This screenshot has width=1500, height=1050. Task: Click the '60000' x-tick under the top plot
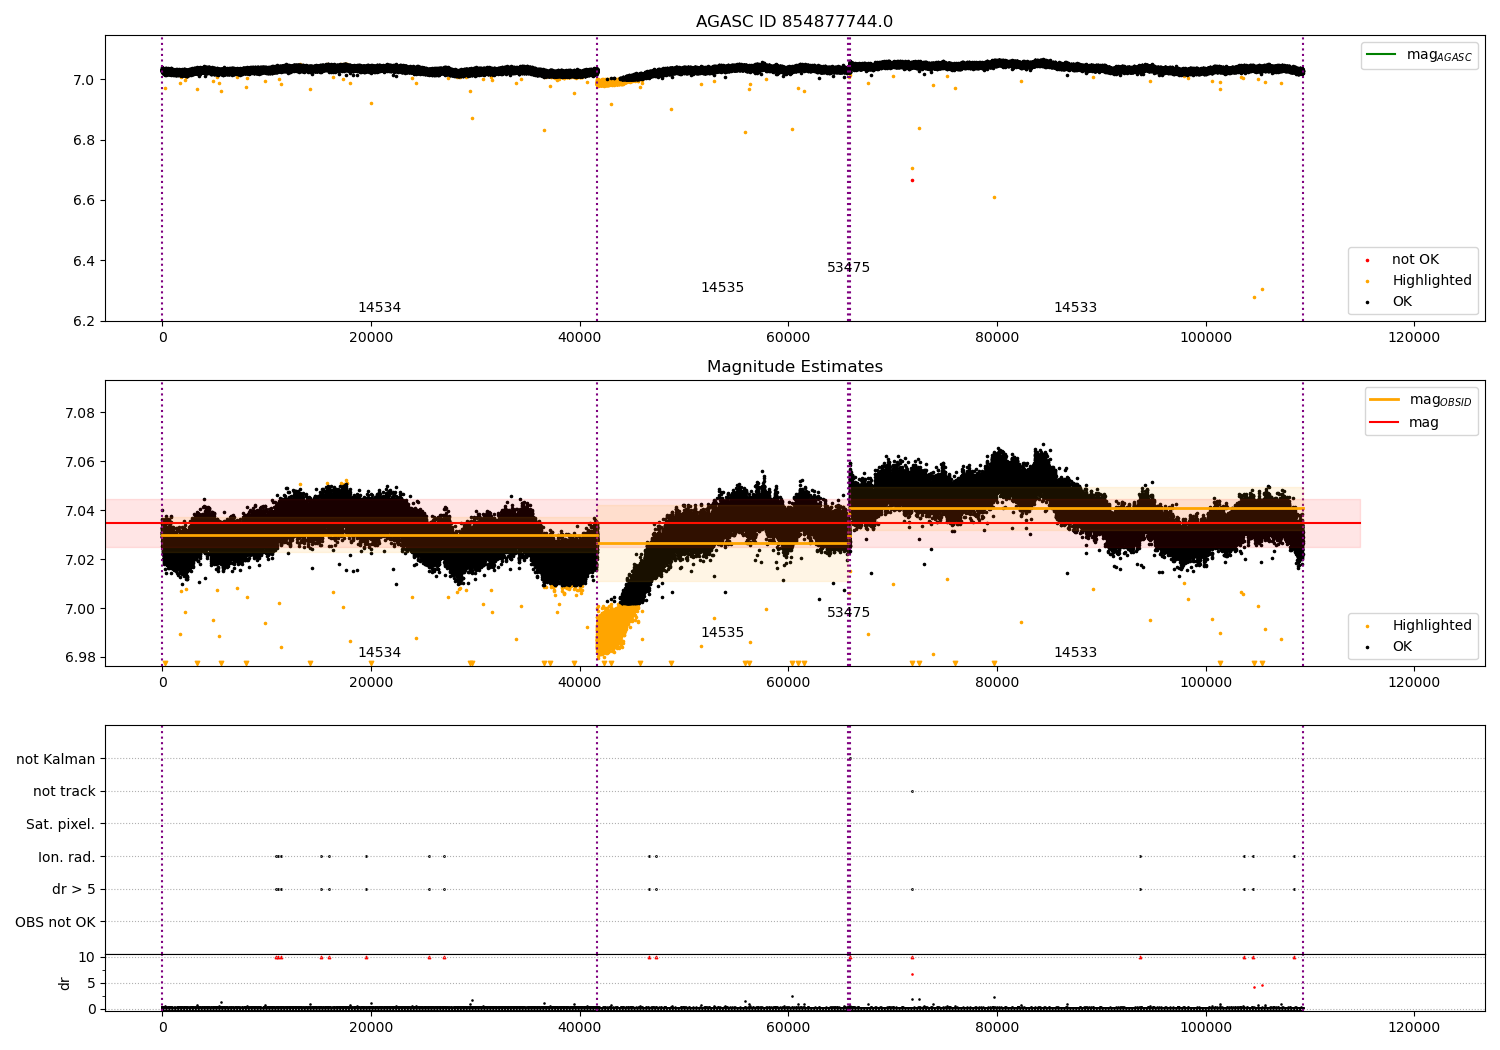point(788,338)
